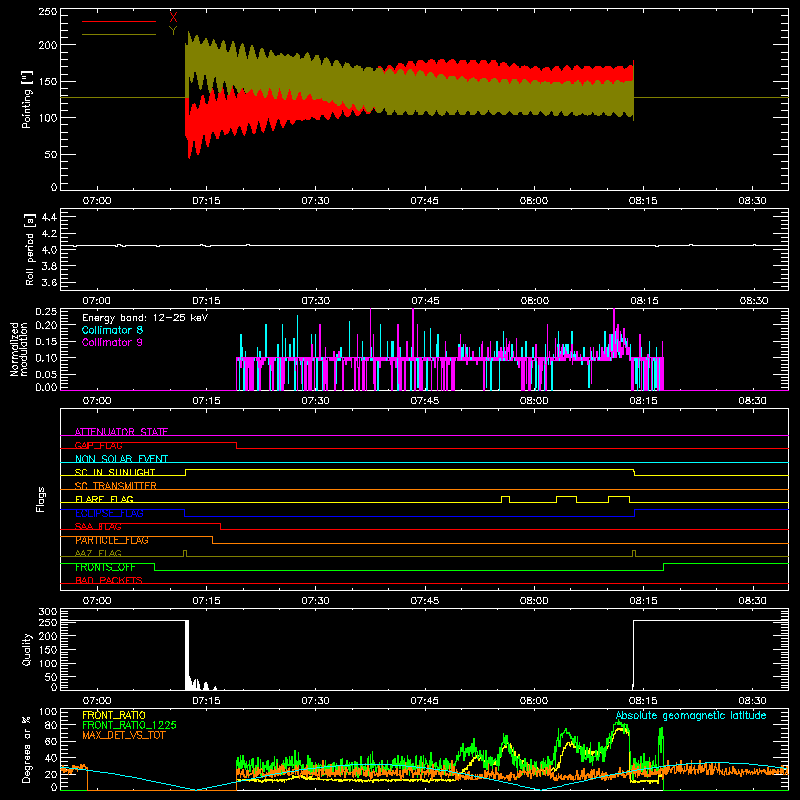Click the 250 value on Pointing axis
The width and height of the screenshot is (800, 800).
tap(47, 12)
